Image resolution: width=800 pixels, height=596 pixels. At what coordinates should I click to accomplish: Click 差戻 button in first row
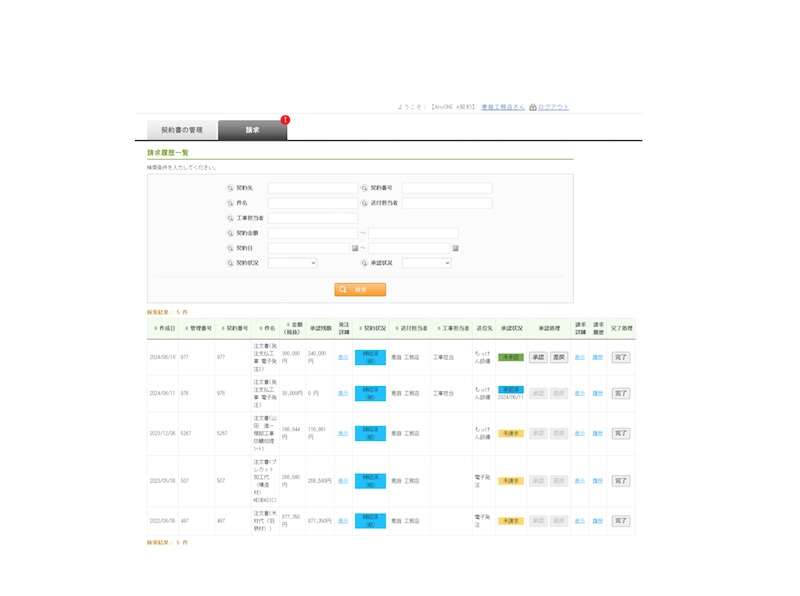(x=559, y=357)
